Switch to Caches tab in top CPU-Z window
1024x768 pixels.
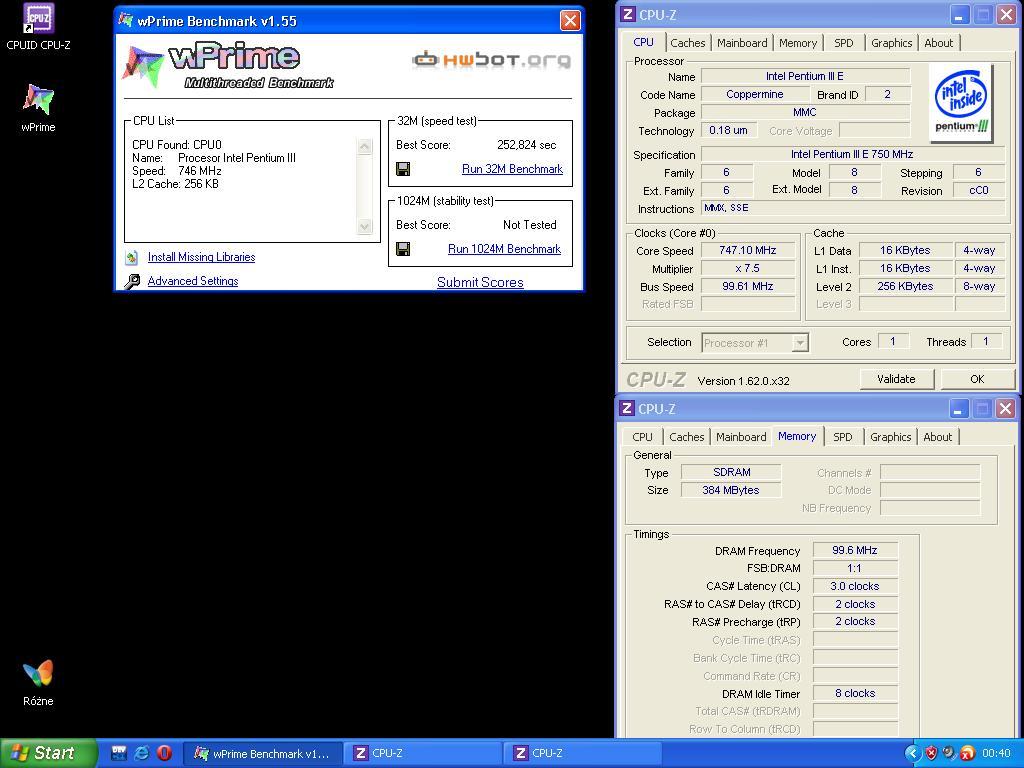point(688,43)
